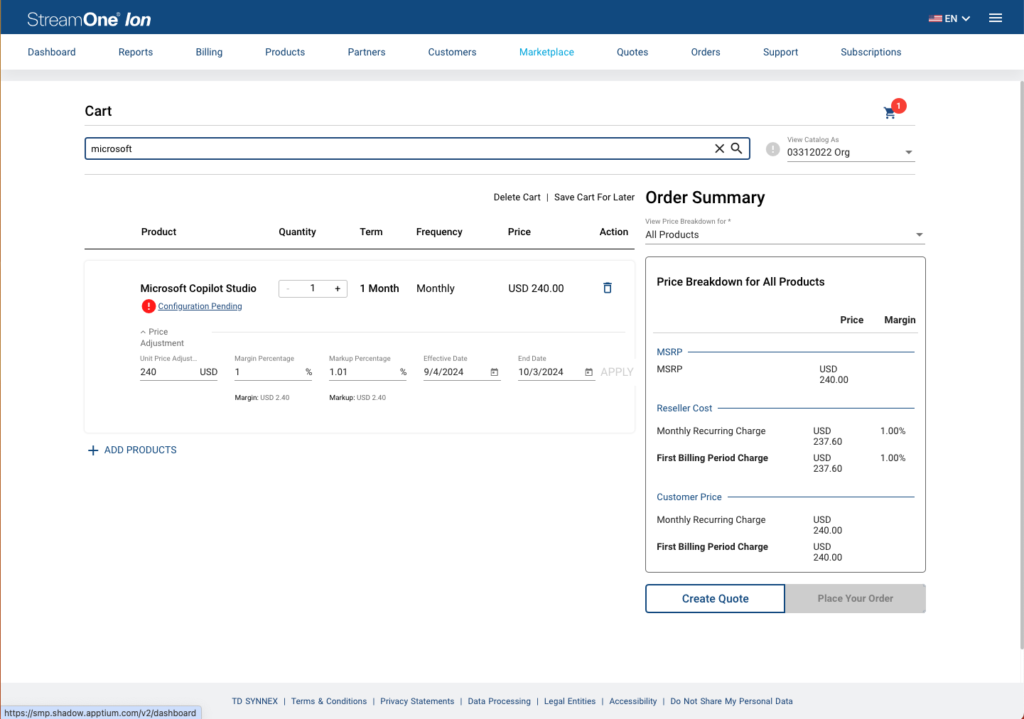Clear the search field with X icon
The height and width of the screenshot is (719, 1024).
tap(719, 149)
